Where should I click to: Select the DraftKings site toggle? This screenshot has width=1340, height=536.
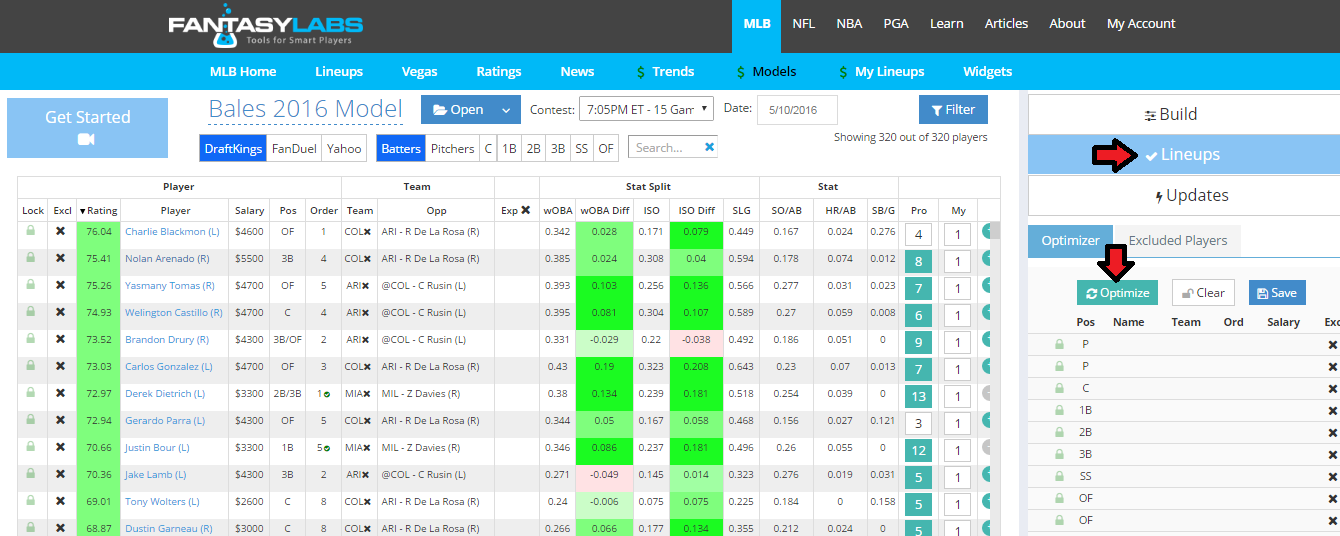tap(233, 148)
